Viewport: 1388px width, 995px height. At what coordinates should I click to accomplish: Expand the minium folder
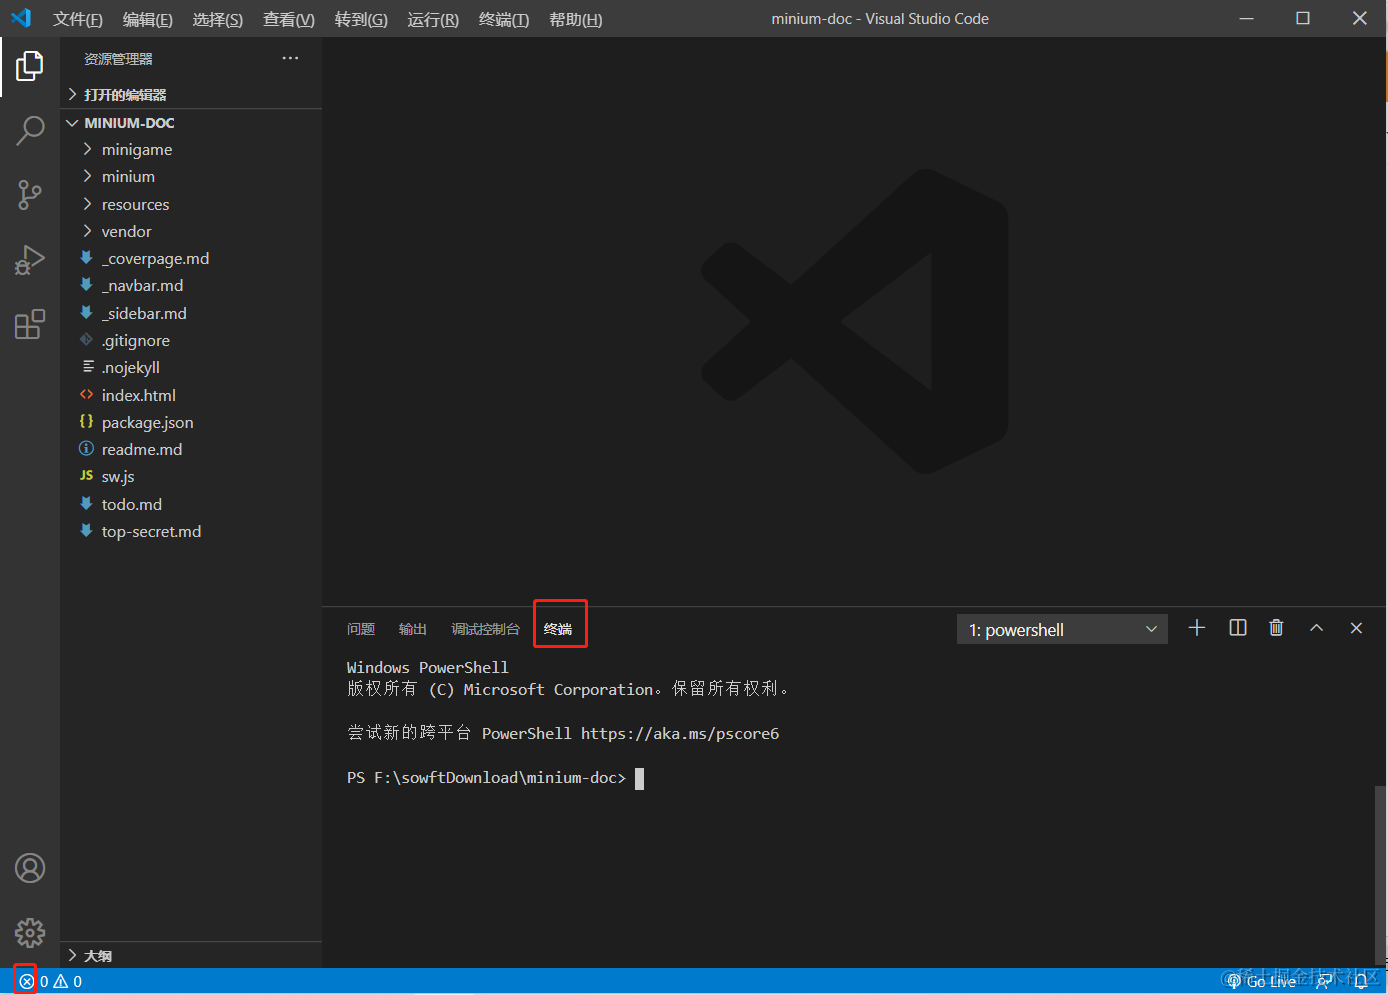click(191, 177)
